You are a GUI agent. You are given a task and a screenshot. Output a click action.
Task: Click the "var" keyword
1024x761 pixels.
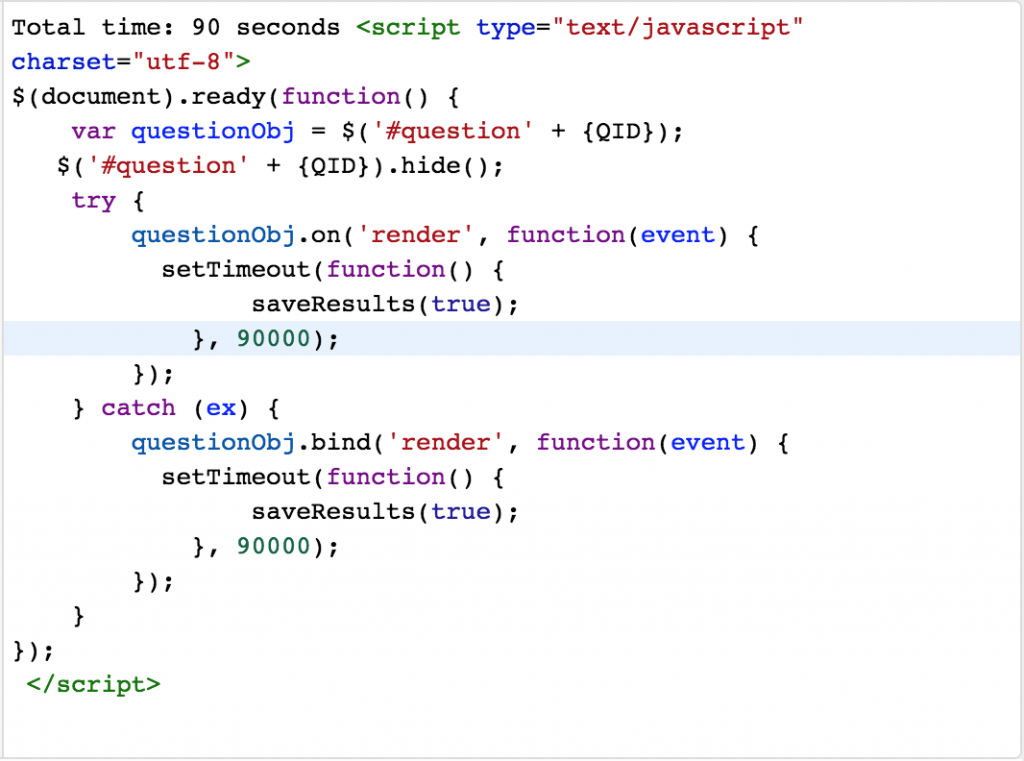tap(93, 131)
